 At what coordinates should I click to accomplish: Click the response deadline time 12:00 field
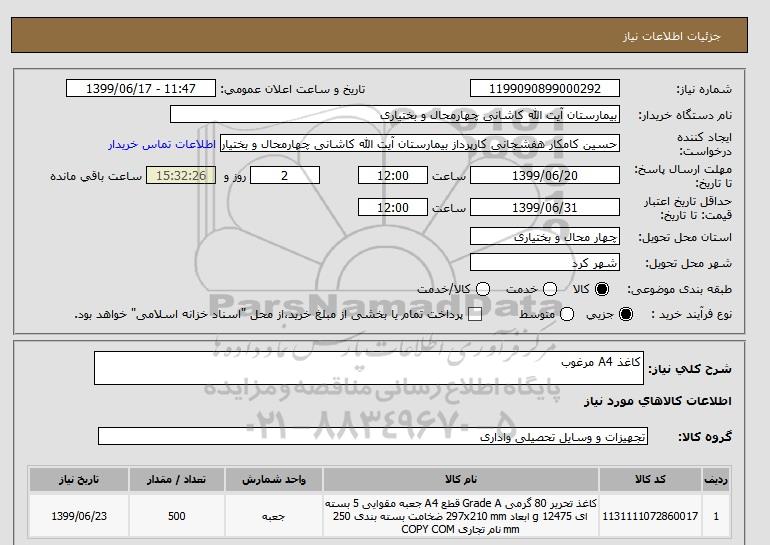[x=393, y=175]
